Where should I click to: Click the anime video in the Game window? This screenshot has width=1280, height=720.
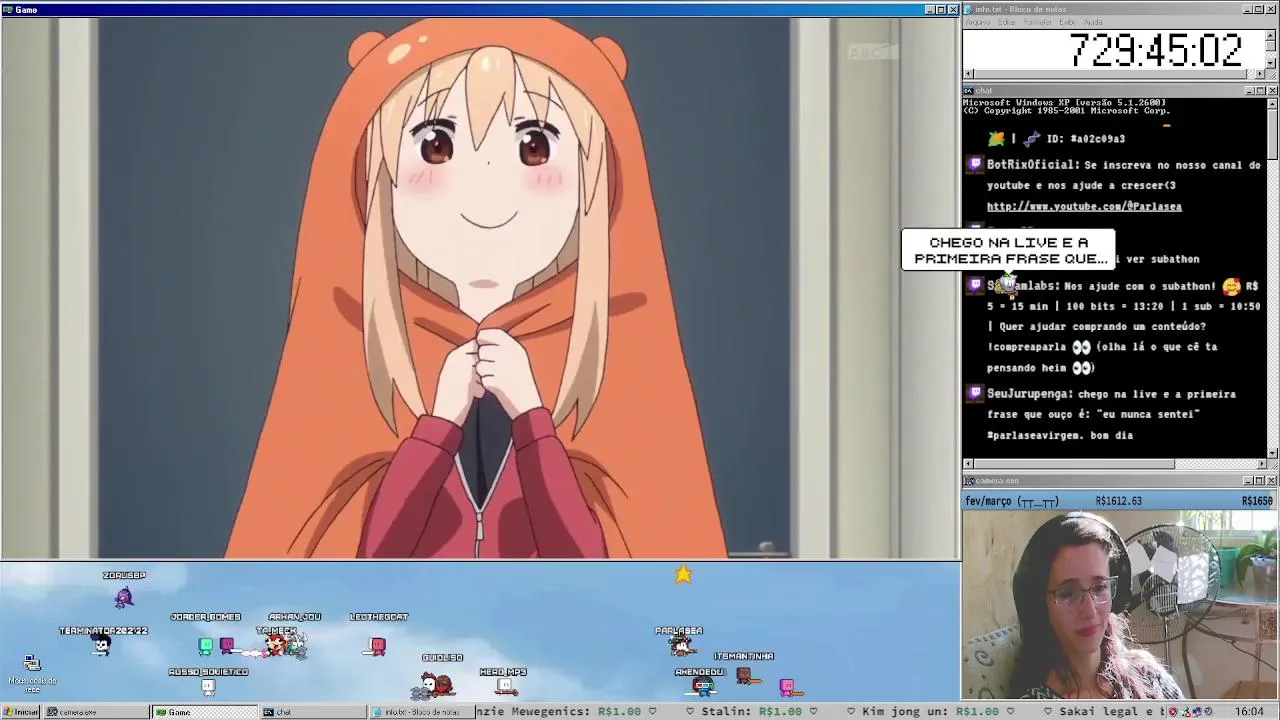[x=480, y=288]
